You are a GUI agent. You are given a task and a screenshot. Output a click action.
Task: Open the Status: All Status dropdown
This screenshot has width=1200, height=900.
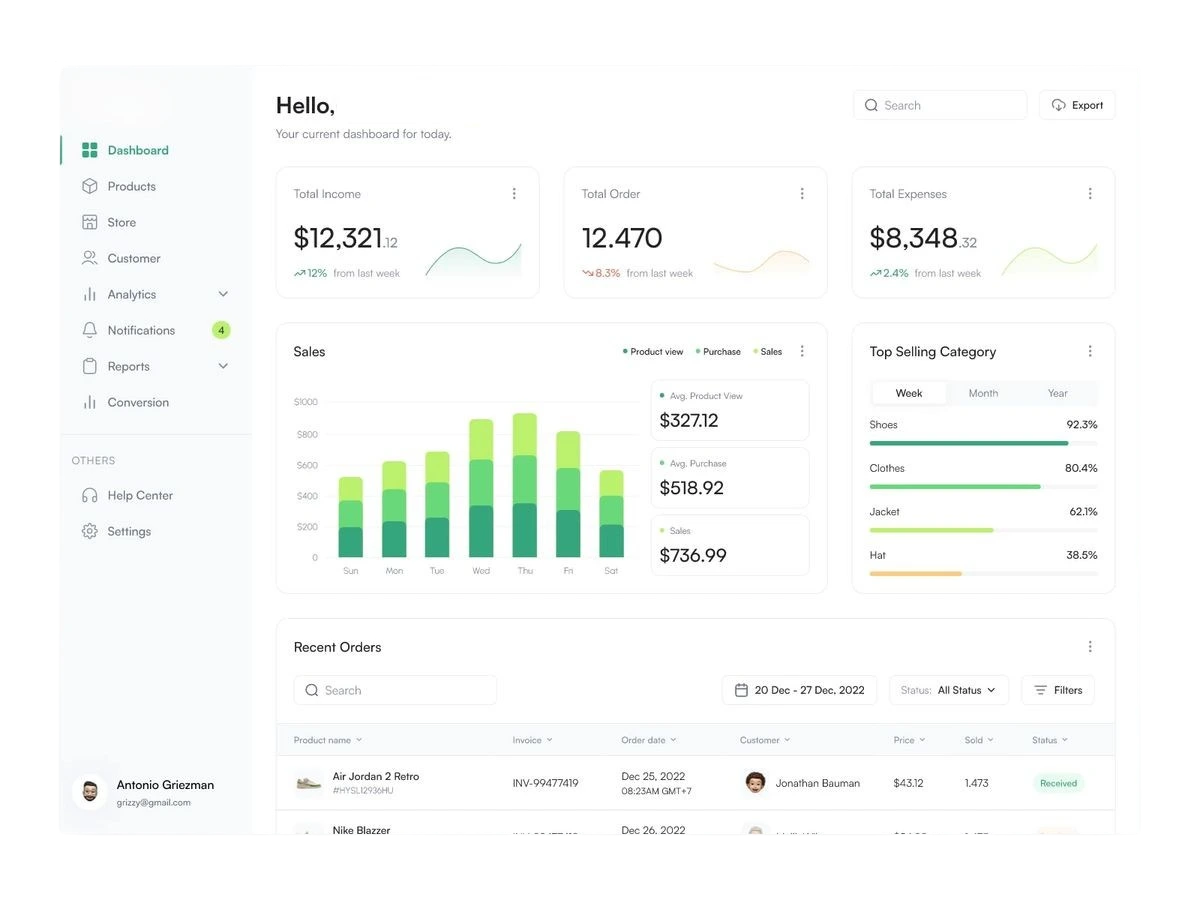(x=948, y=689)
